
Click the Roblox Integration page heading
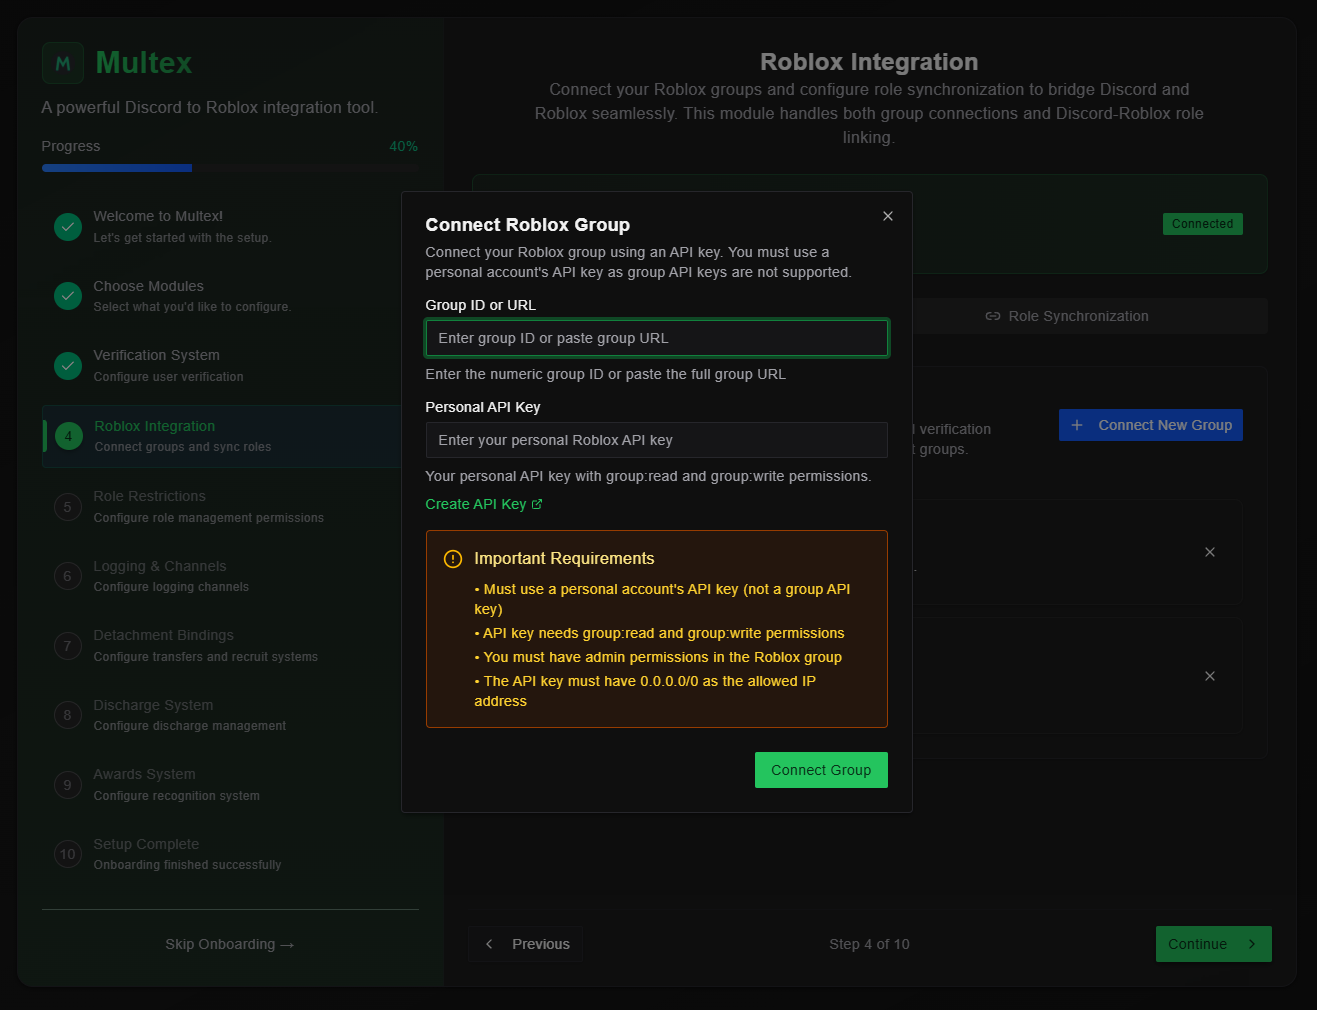coord(869,62)
